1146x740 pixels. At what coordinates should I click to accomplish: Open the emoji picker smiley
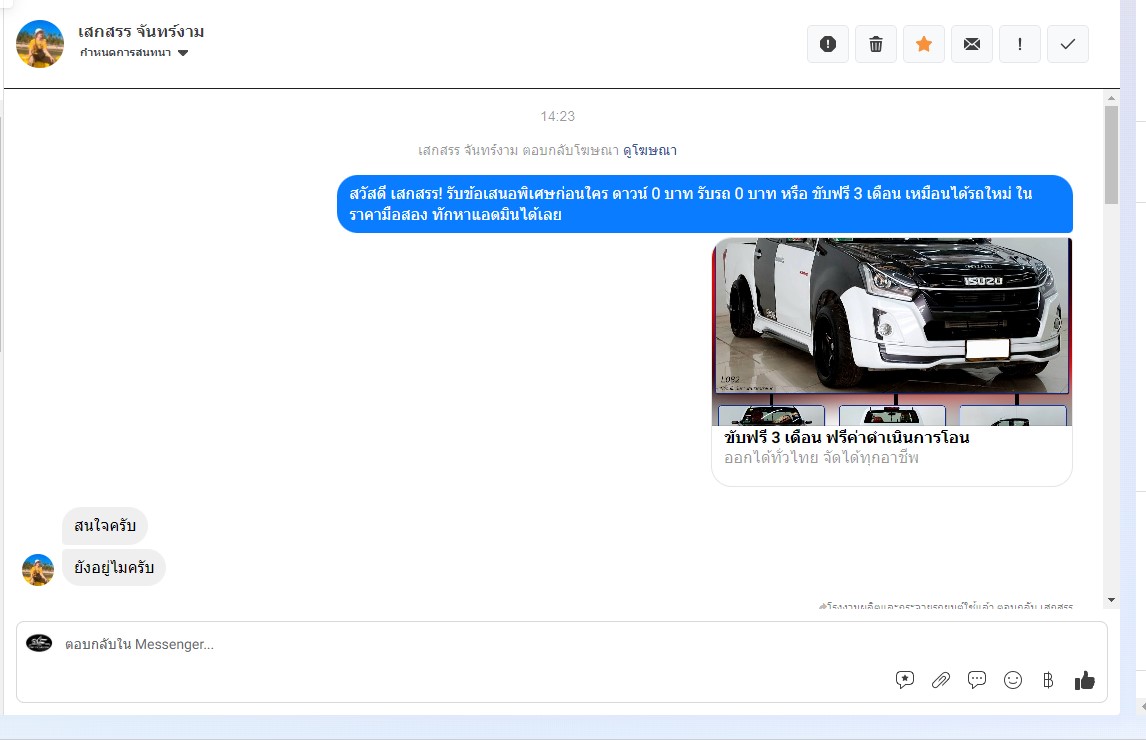coord(1013,680)
